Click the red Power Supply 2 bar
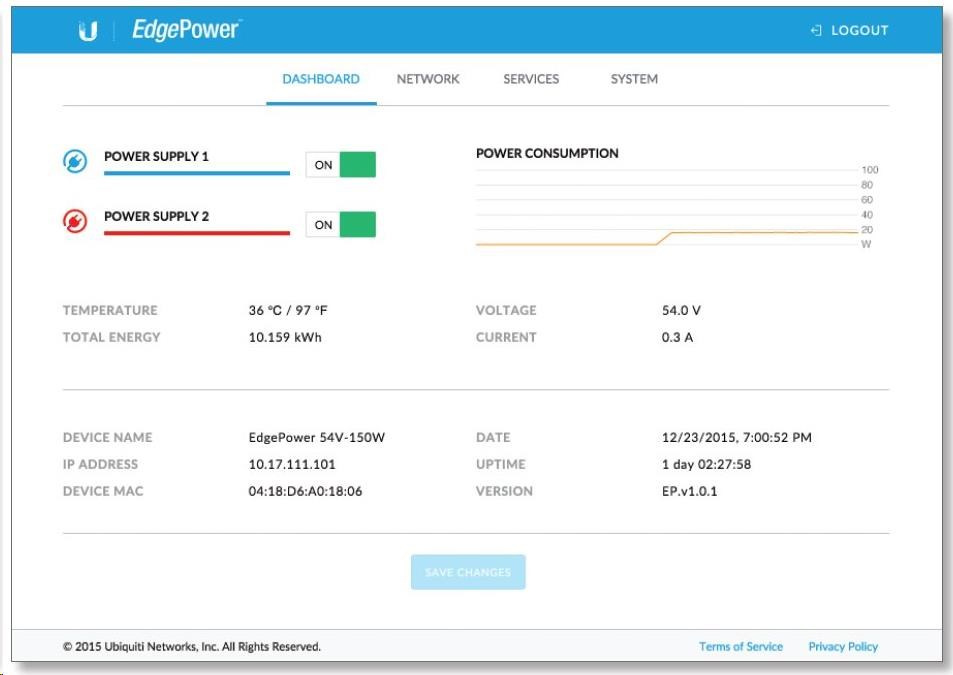The height and width of the screenshot is (675, 953). (x=196, y=233)
